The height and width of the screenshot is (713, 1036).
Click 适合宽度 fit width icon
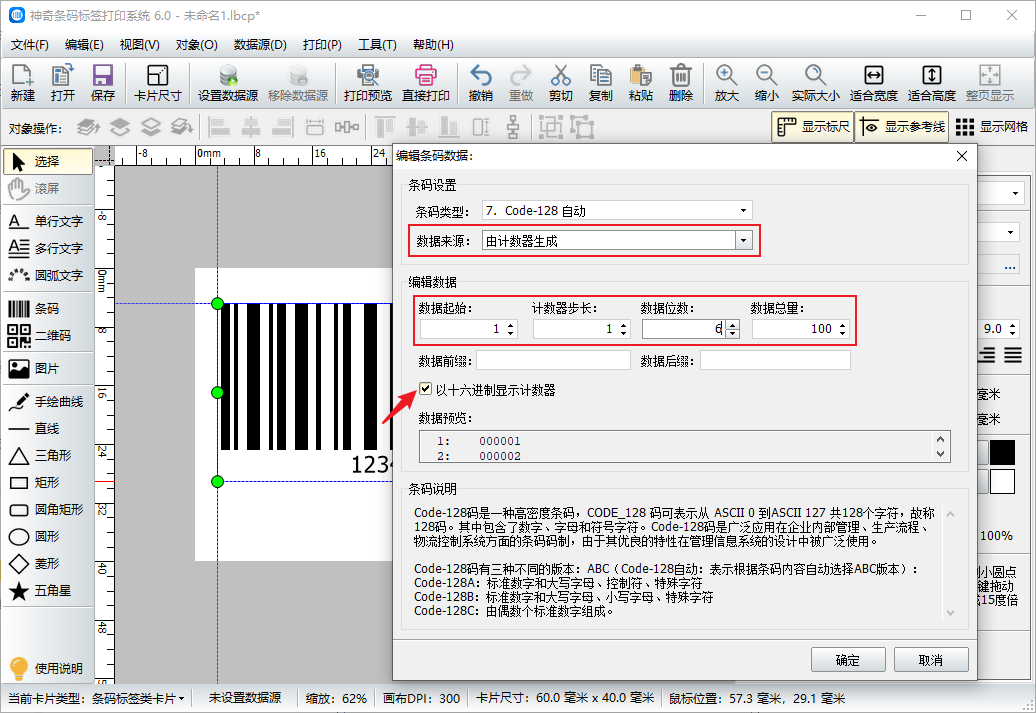point(873,83)
